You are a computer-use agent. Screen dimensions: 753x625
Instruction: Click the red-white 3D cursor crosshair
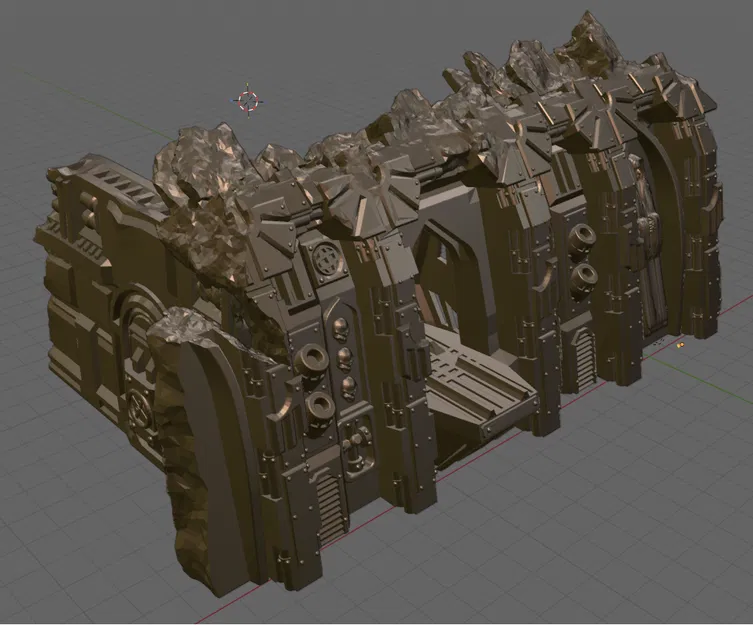click(248, 101)
